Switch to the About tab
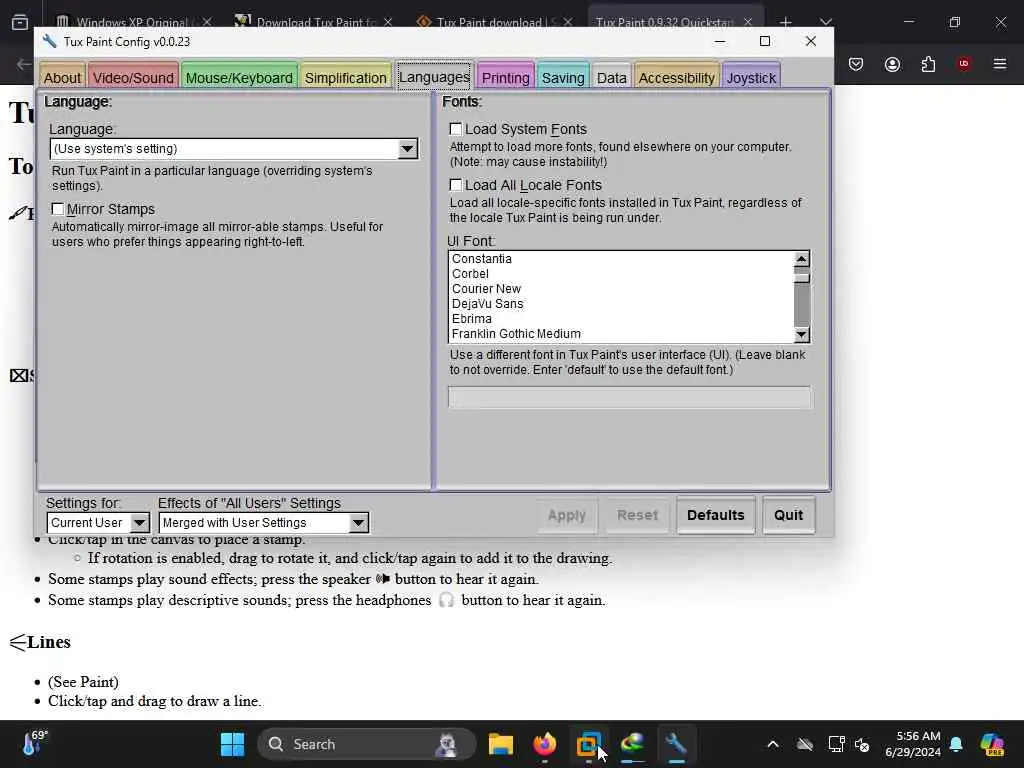 coord(62,77)
